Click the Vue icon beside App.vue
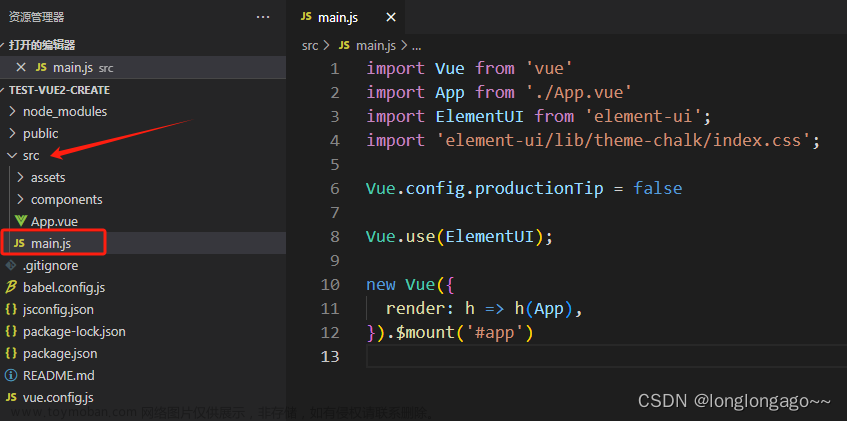The width and height of the screenshot is (847, 421). tap(21, 221)
